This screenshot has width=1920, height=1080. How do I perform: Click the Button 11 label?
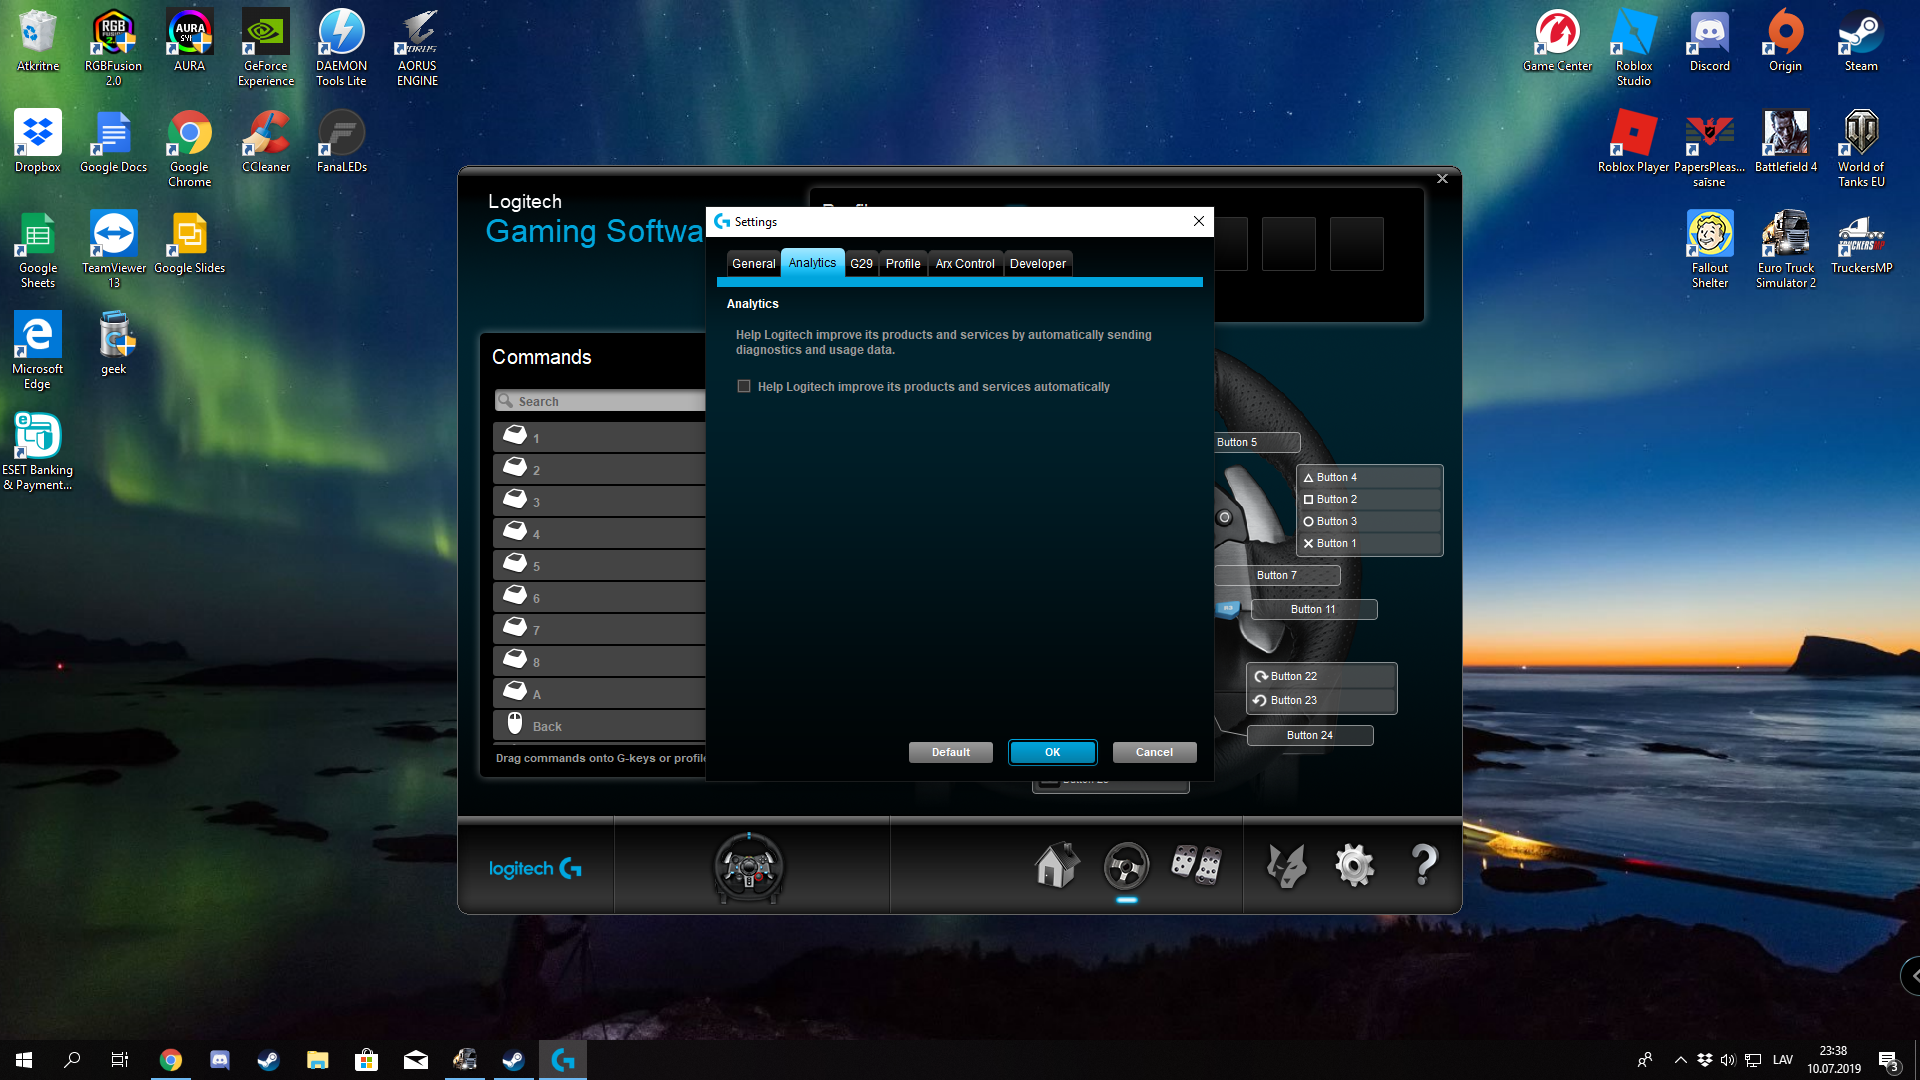[x=1313, y=609]
